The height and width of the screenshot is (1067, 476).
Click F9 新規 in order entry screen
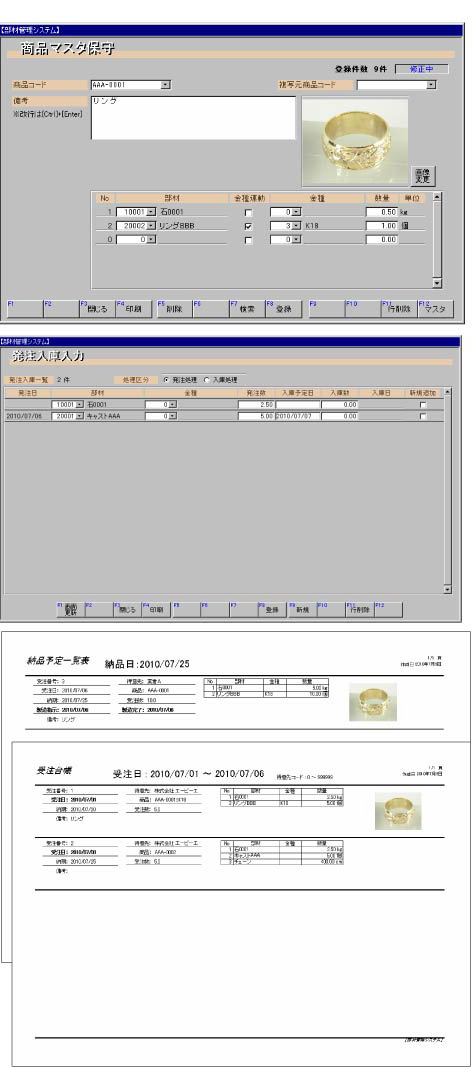click(301, 610)
